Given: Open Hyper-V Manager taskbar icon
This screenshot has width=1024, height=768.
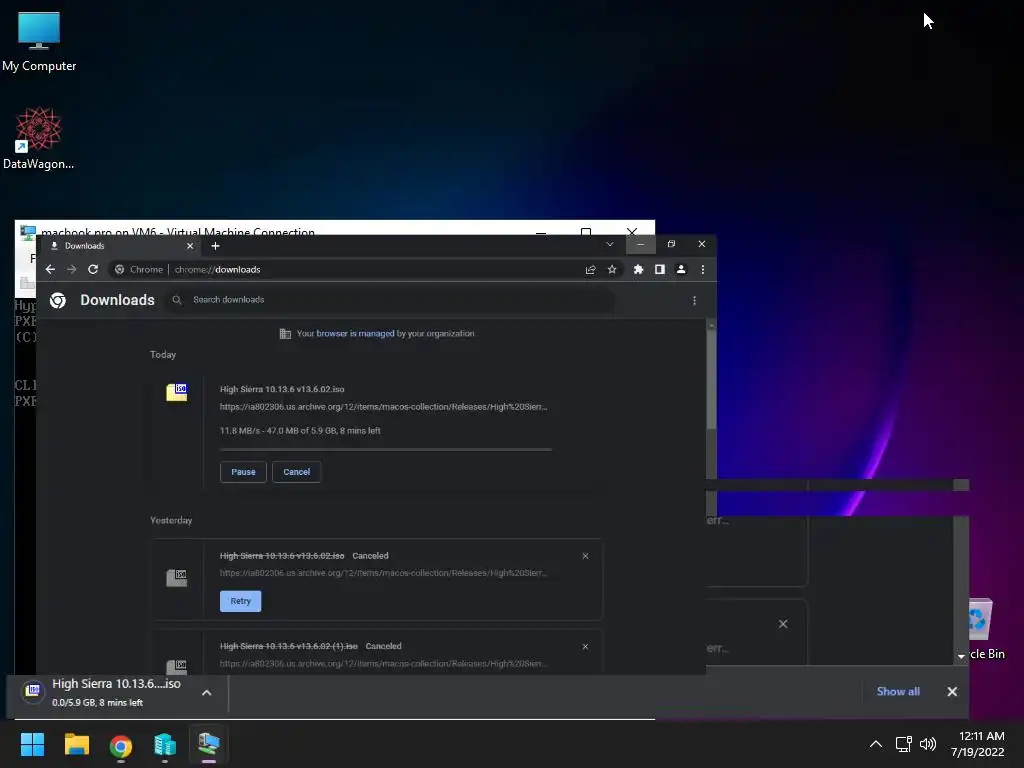Looking at the screenshot, I should [x=165, y=744].
